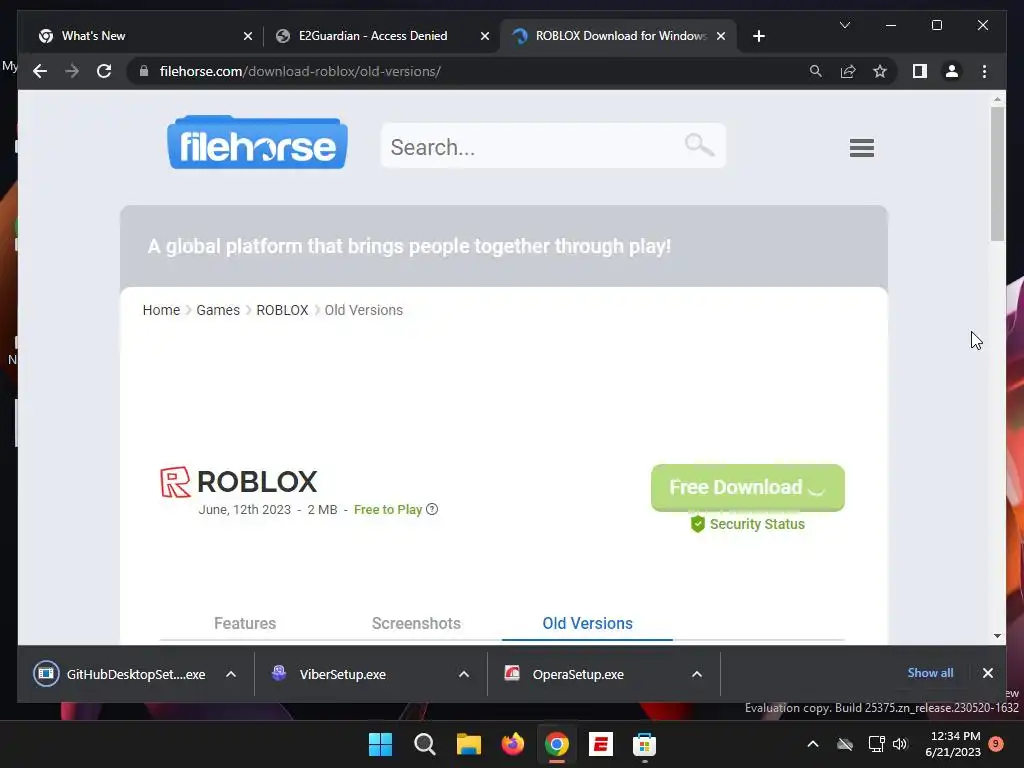Open Microsoft Store from taskbar
This screenshot has width=1024, height=768.
pyautogui.click(x=644, y=744)
